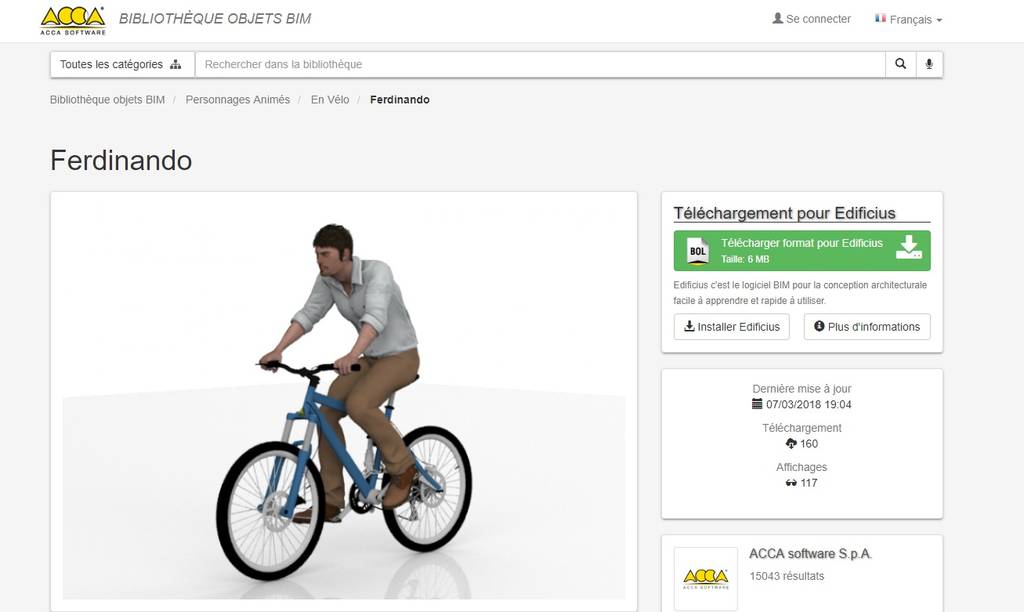Screen dimensions: 1024x612
Task: Focus the Rechercher dans la bibliothèque field
Action: [x=540, y=64]
